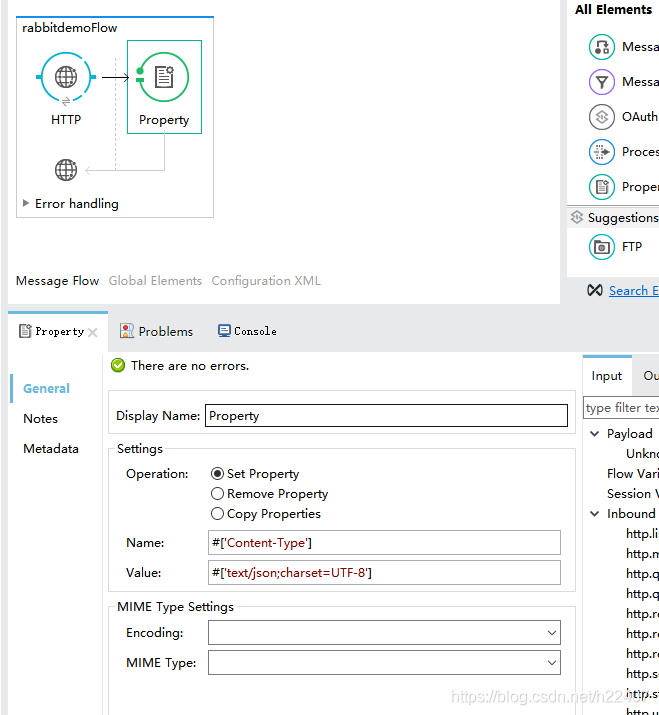Select the Metadata section in sidebar
Viewport: 659px width, 715px height.
coord(51,449)
